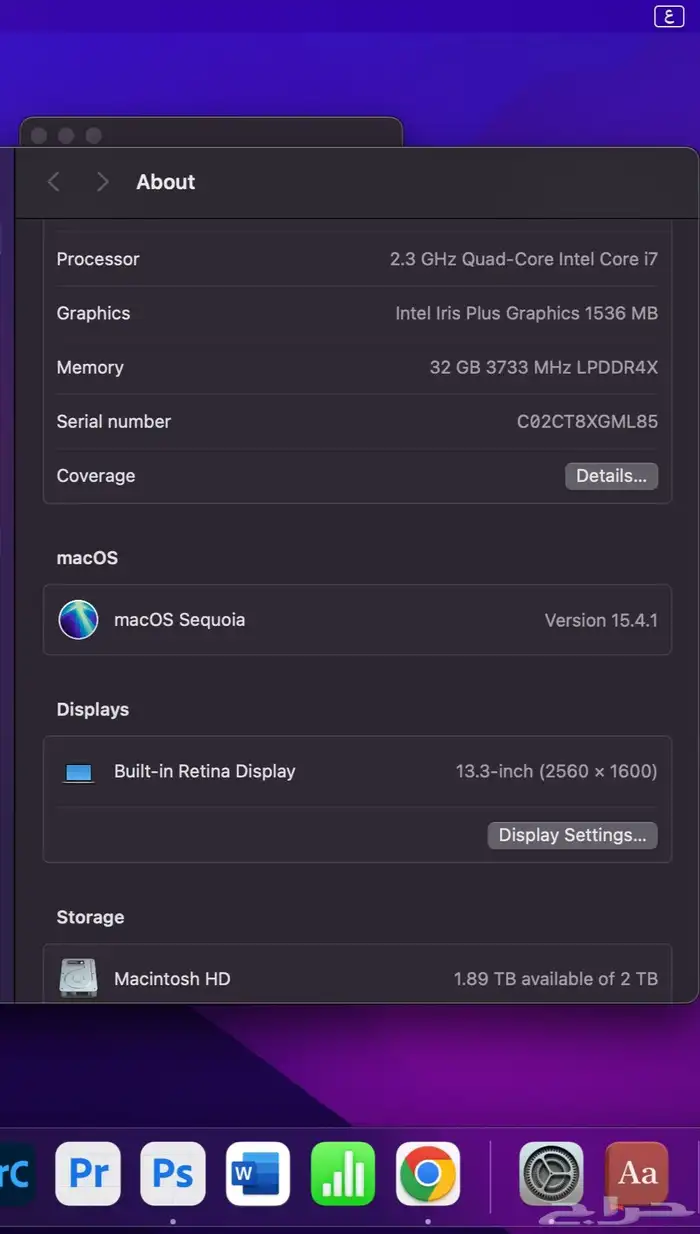
Task: Navigate back using the left chevron
Action: pyautogui.click(x=53, y=181)
